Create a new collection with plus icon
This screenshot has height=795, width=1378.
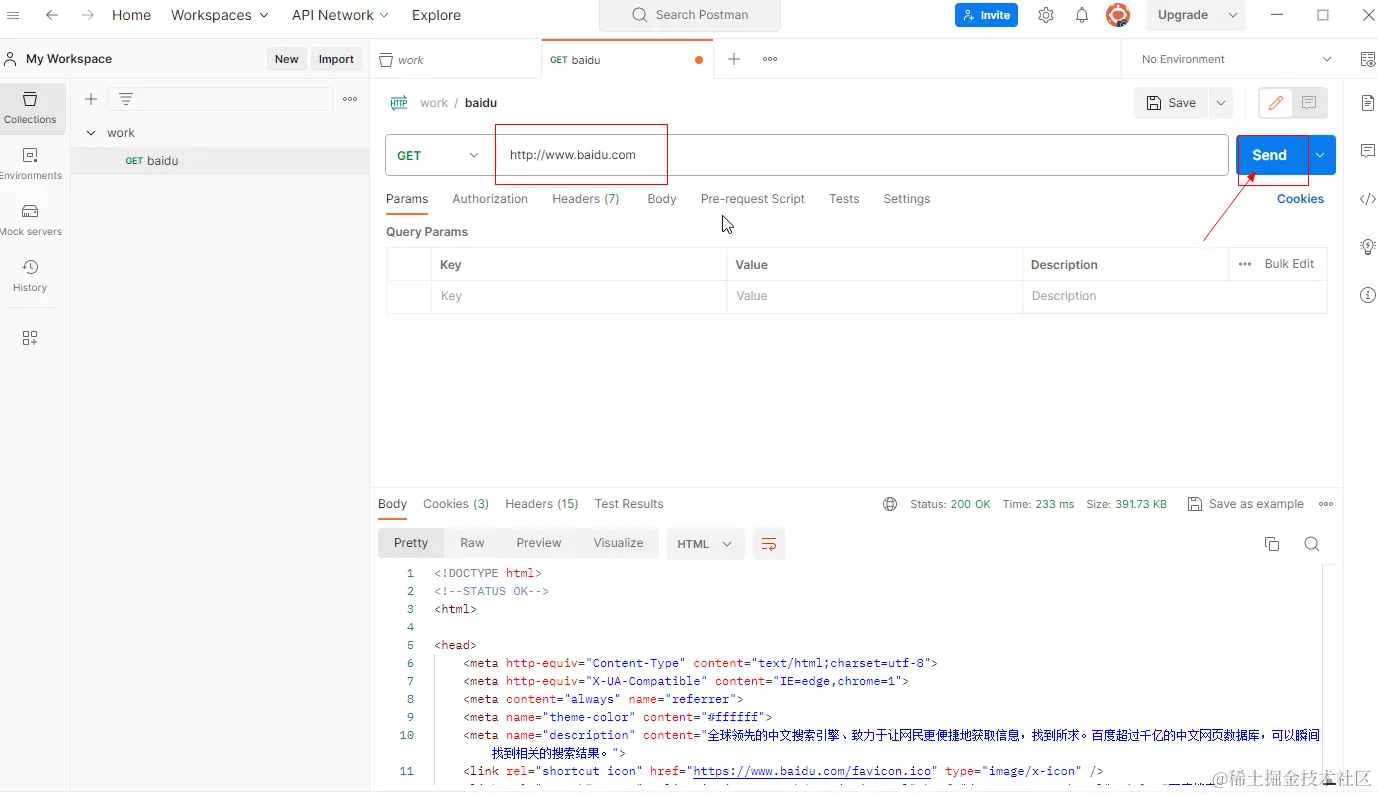click(x=91, y=99)
